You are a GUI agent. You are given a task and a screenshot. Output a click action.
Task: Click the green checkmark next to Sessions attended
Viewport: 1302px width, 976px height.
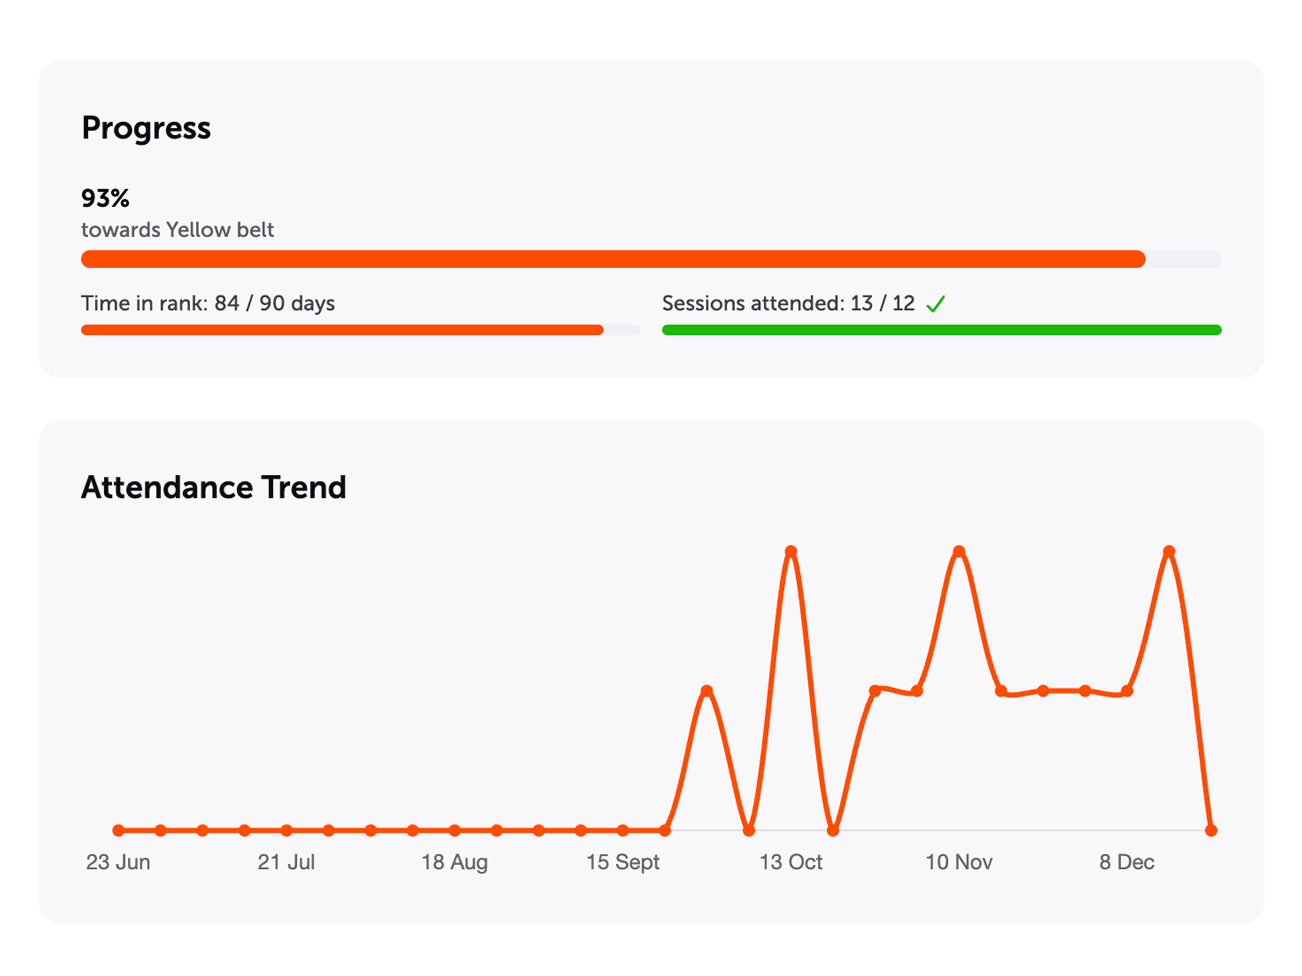tap(937, 303)
